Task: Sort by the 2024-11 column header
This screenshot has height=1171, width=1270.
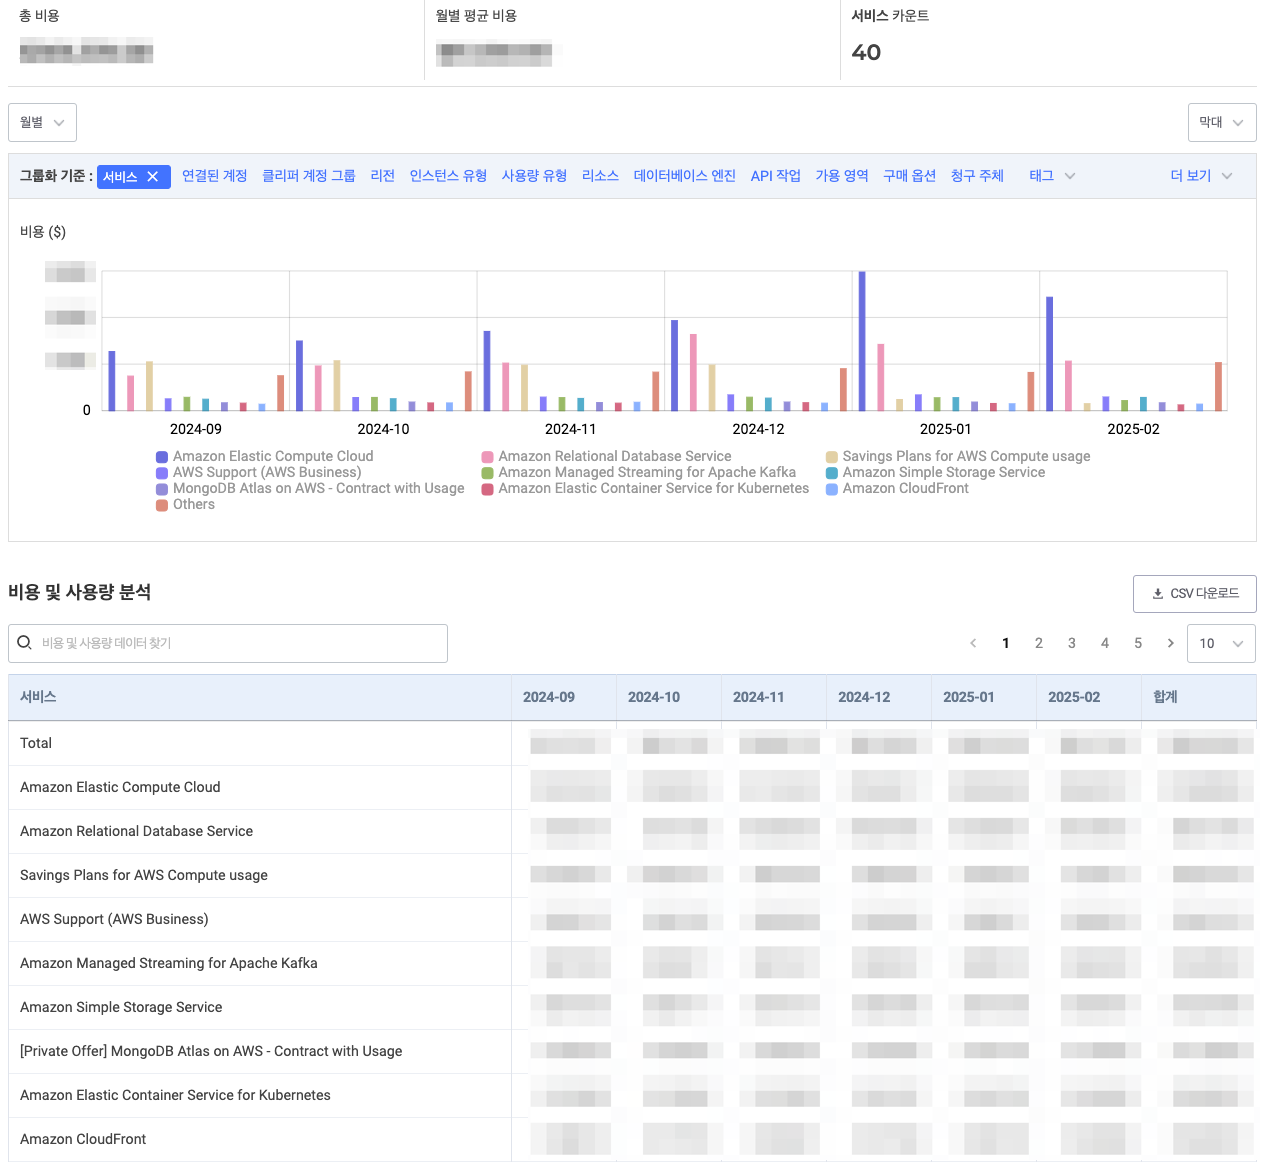Action: point(774,697)
